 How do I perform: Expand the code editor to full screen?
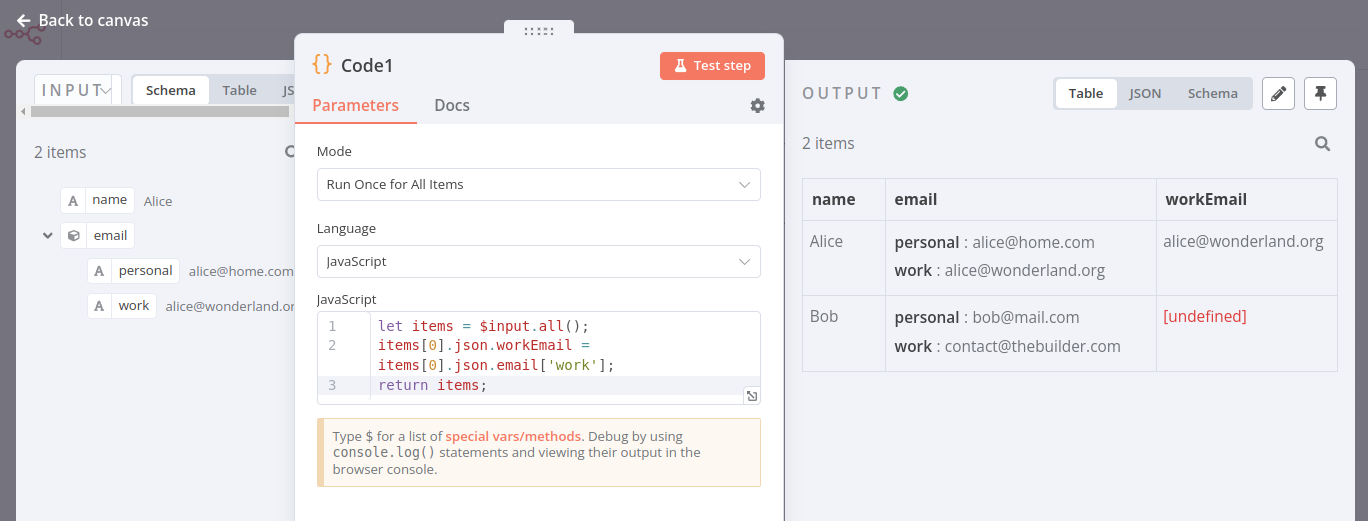click(x=751, y=396)
